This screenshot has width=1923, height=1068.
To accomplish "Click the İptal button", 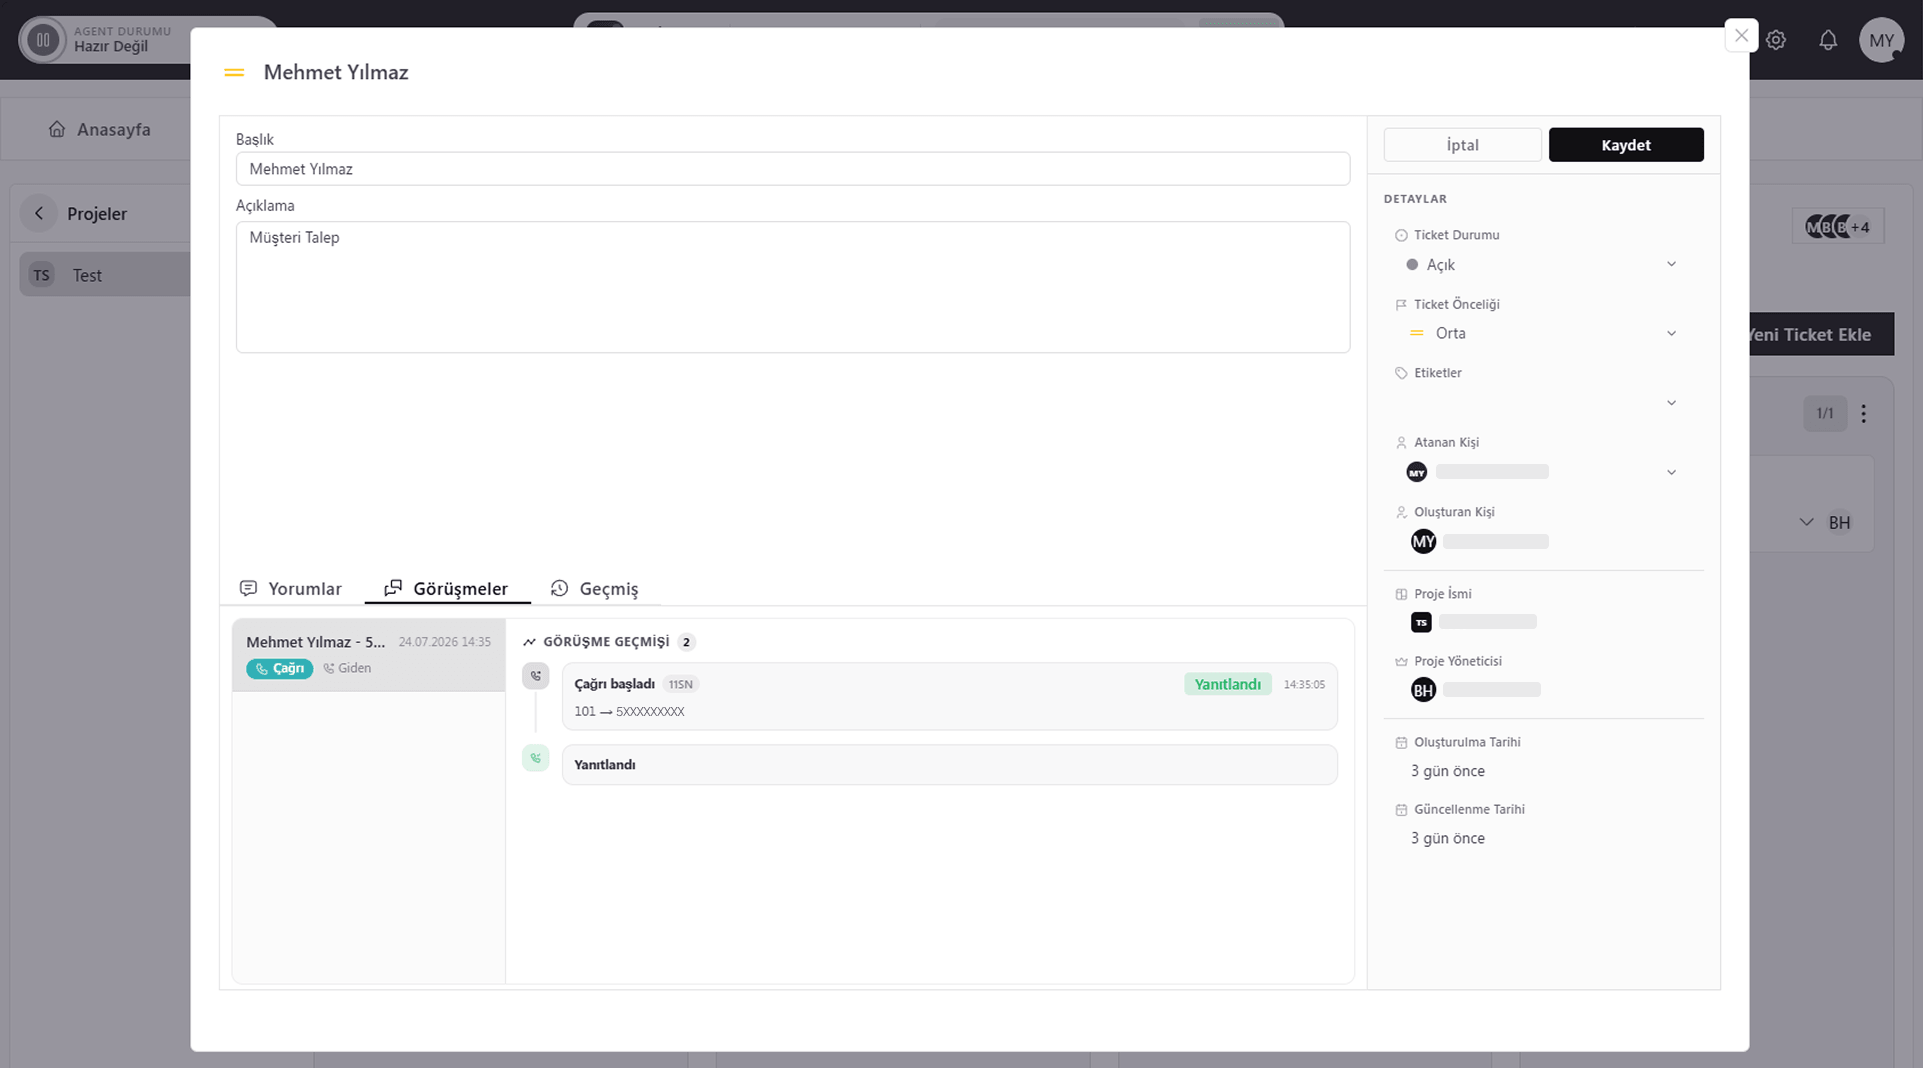I will 1462,145.
